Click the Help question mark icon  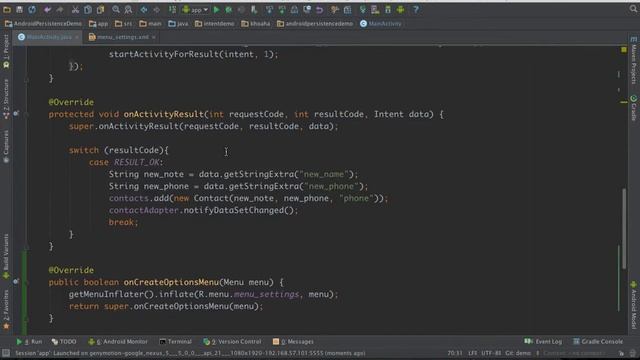pos(416,9)
